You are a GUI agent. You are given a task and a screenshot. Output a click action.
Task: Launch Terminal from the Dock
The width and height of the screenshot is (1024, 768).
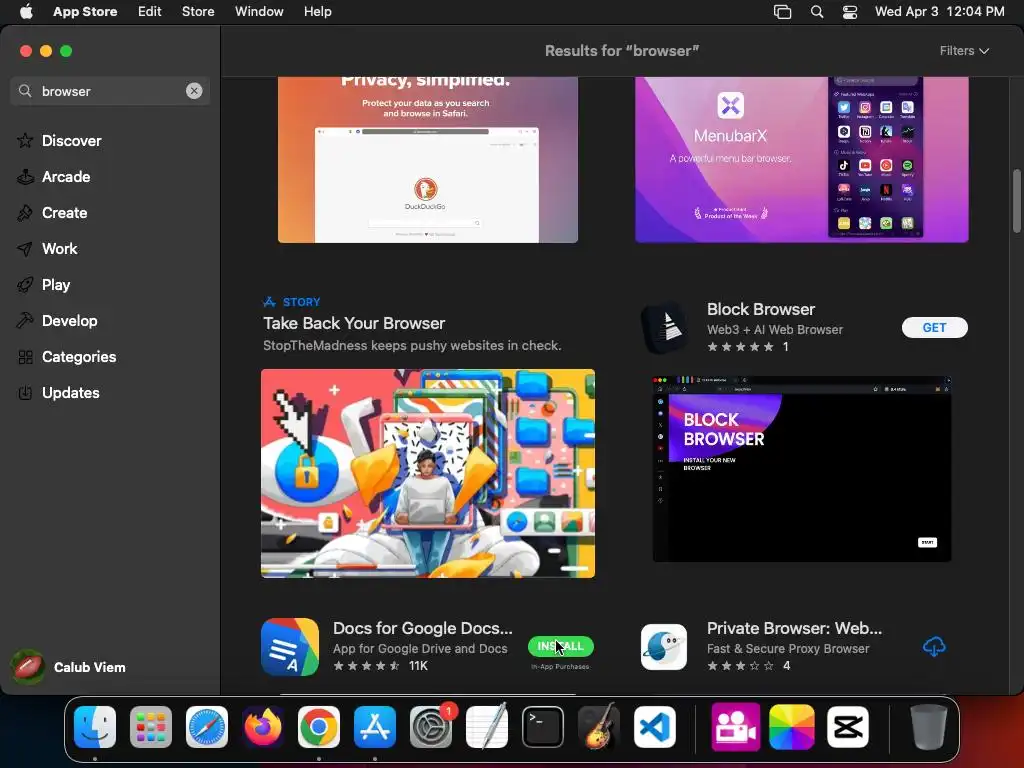pos(543,727)
